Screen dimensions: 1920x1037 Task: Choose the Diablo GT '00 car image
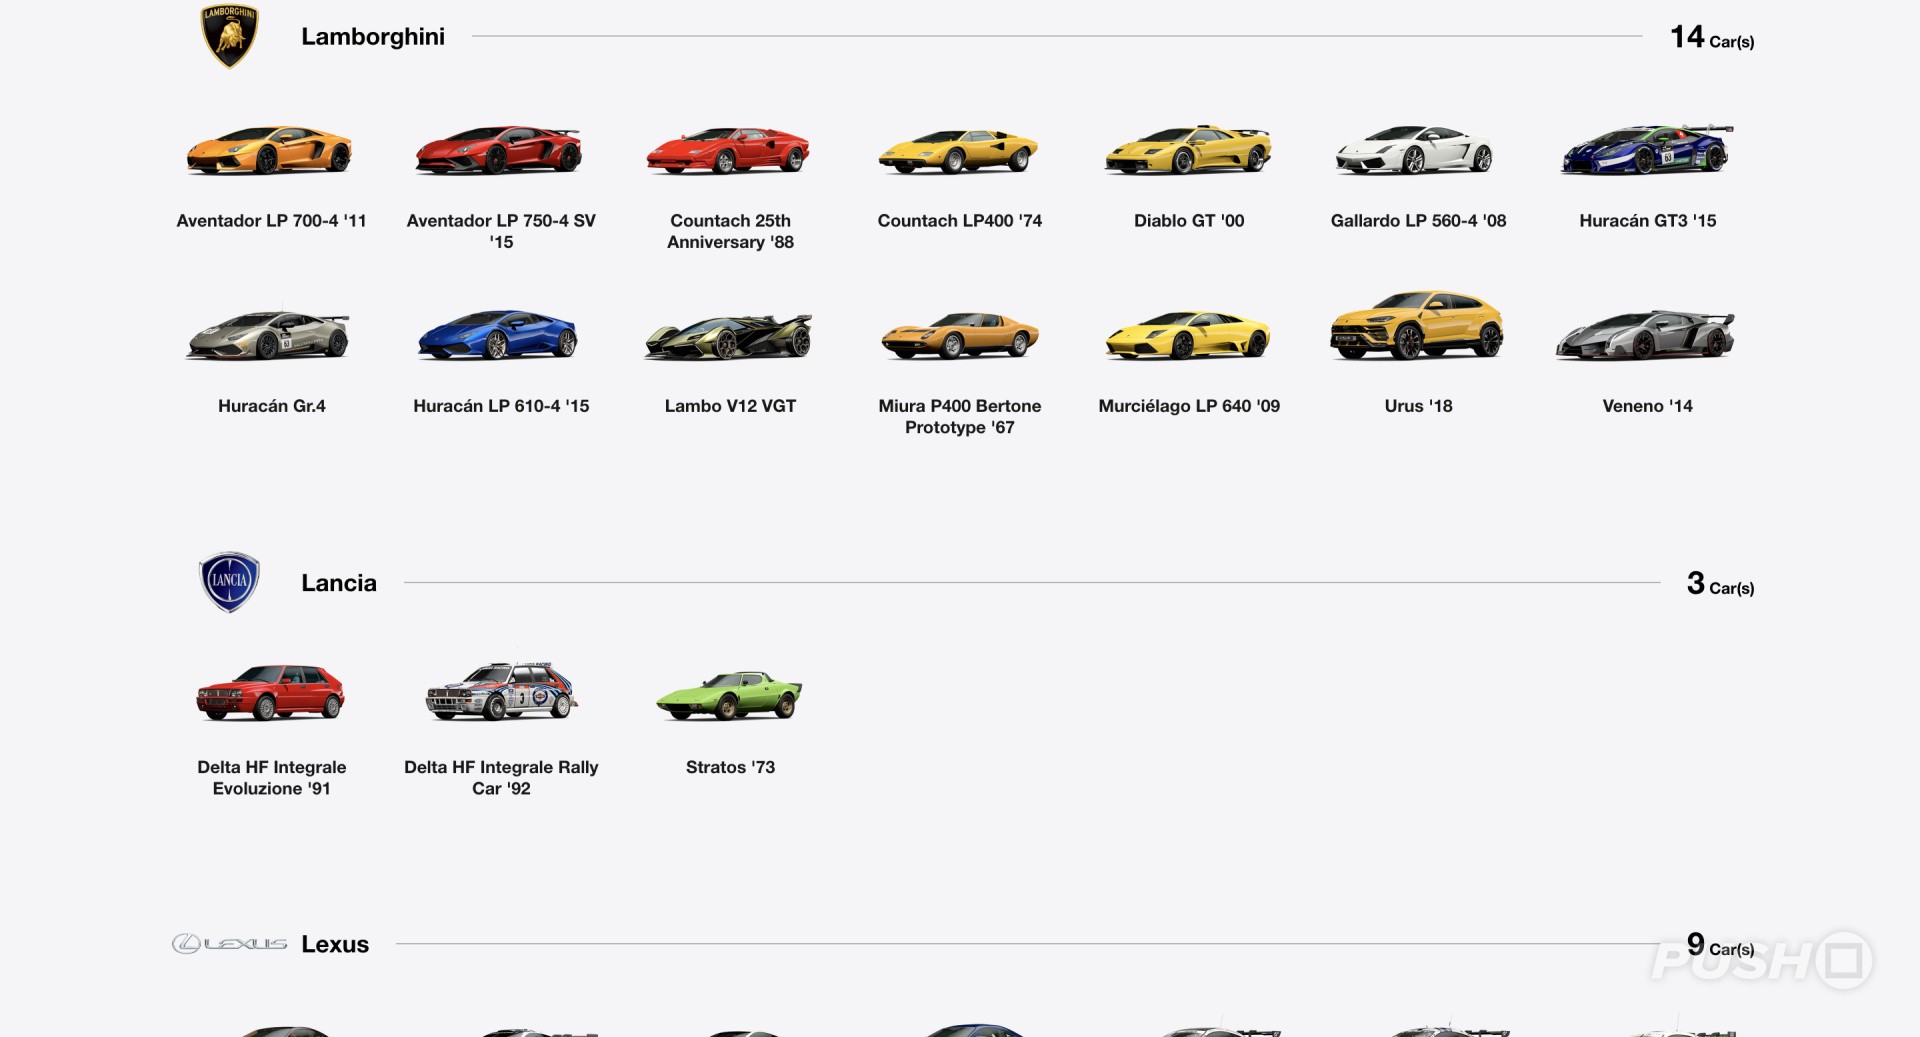pyautogui.click(x=1188, y=149)
